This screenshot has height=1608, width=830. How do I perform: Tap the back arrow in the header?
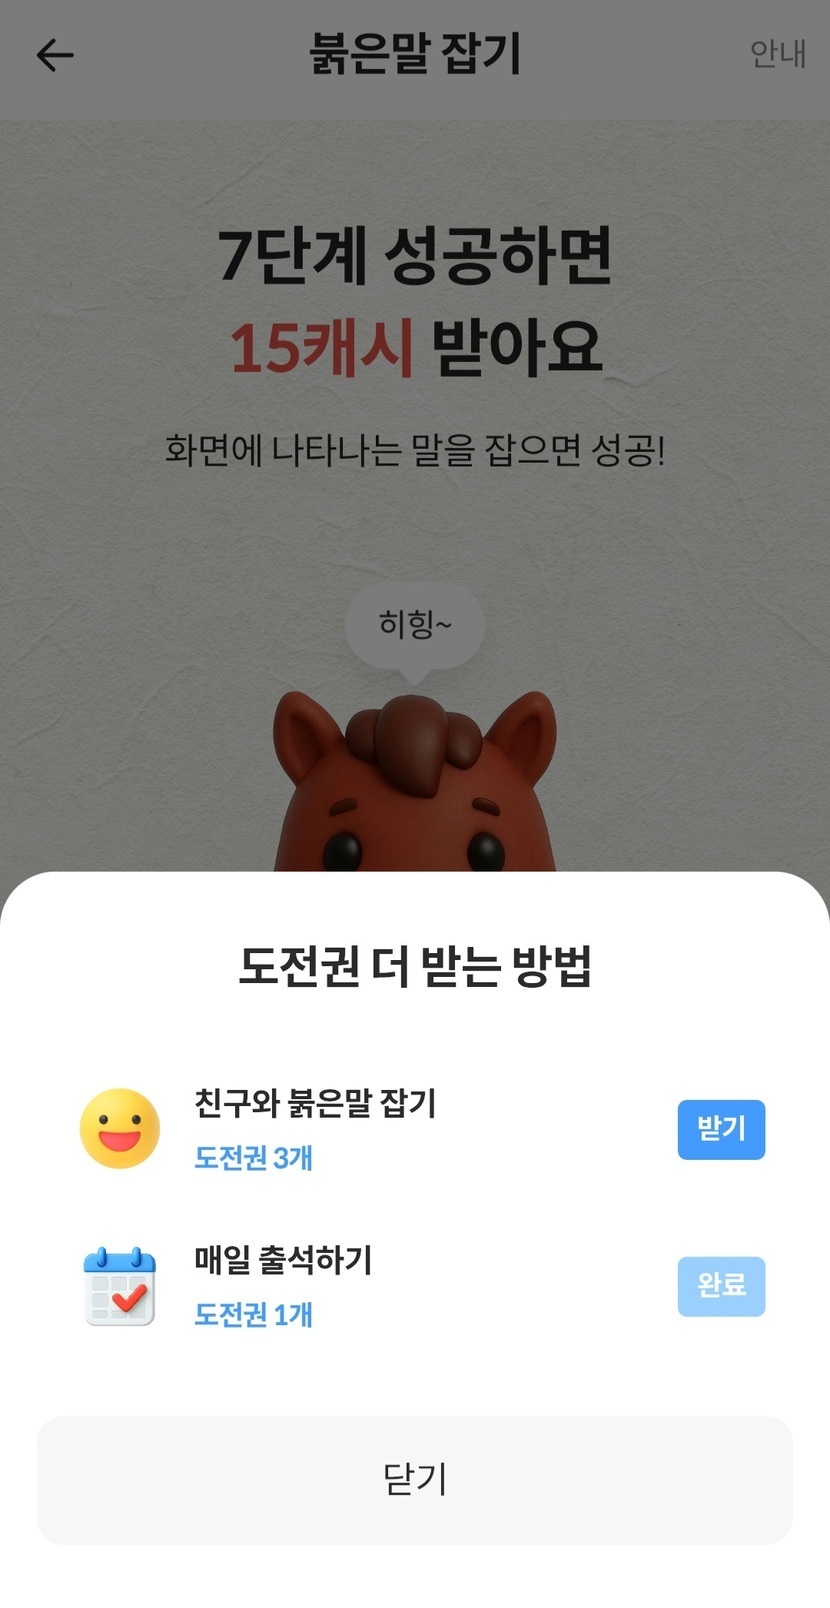[55, 55]
